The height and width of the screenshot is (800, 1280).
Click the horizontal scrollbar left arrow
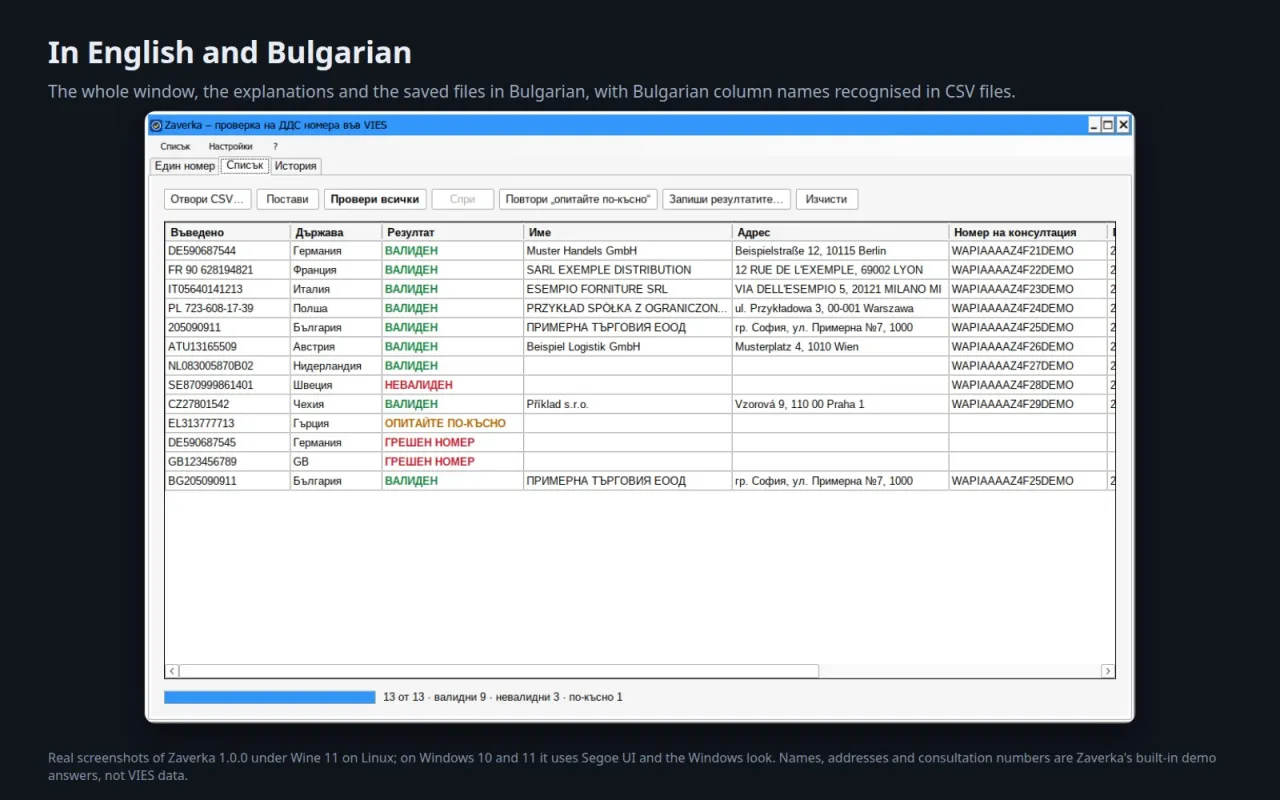(x=172, y=671)
